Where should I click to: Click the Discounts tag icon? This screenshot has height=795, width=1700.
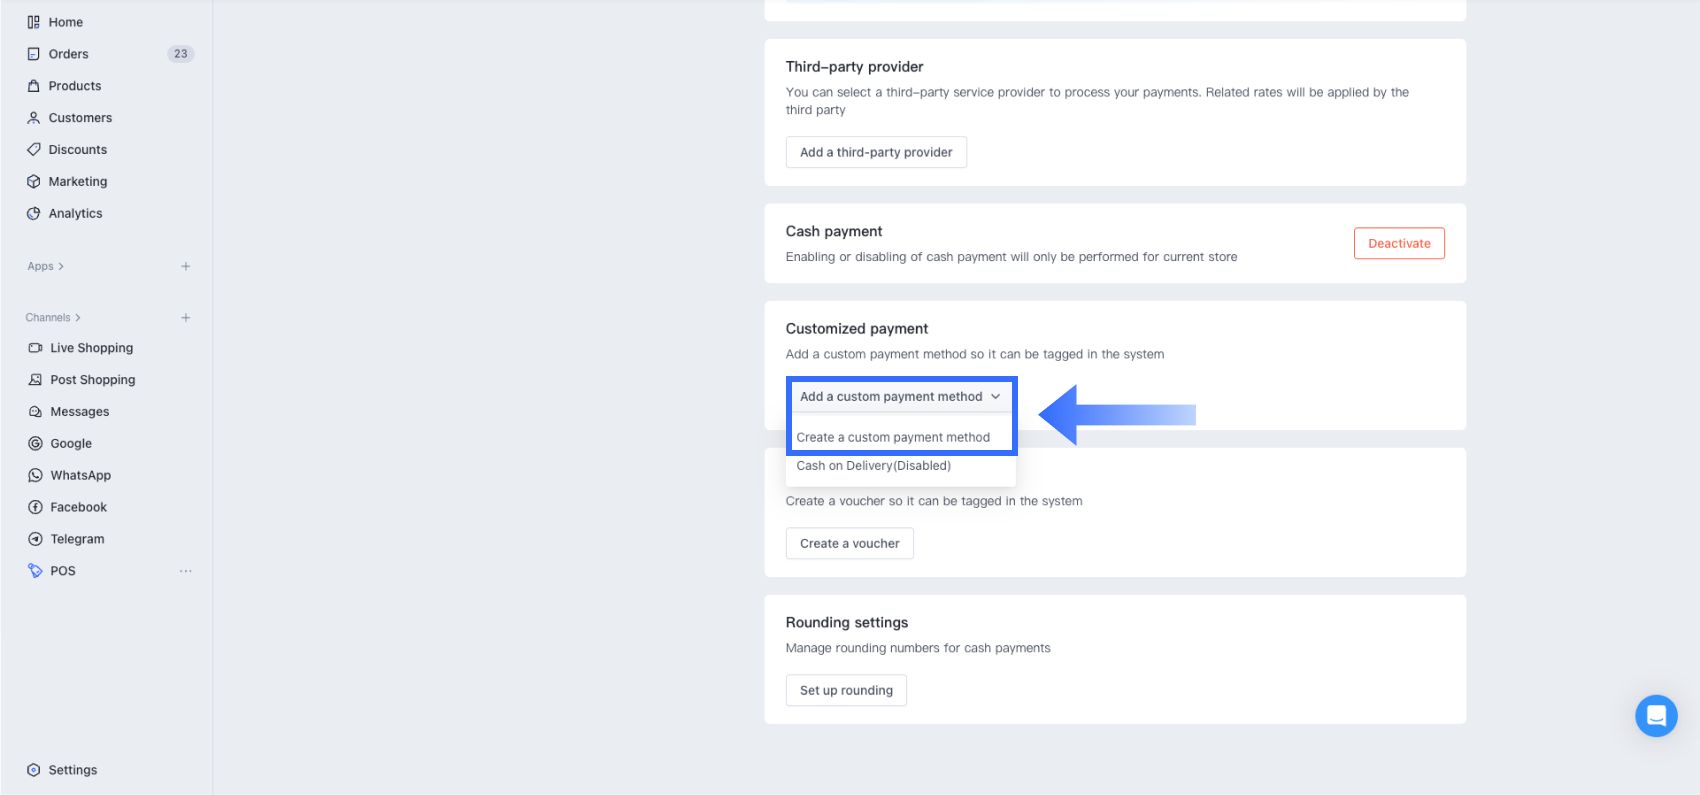pos(34,150)
